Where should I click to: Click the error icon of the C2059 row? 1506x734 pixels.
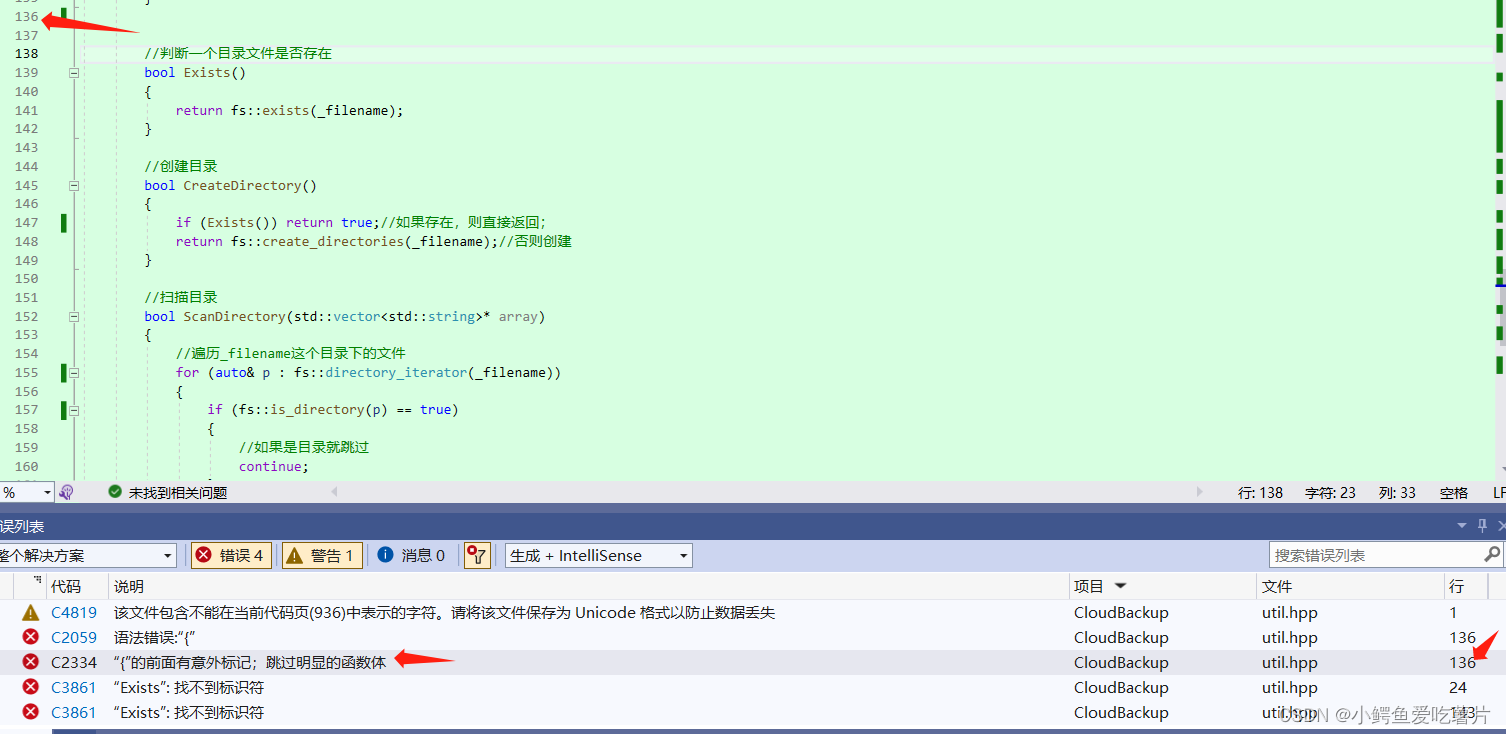[x=31, y=637]
